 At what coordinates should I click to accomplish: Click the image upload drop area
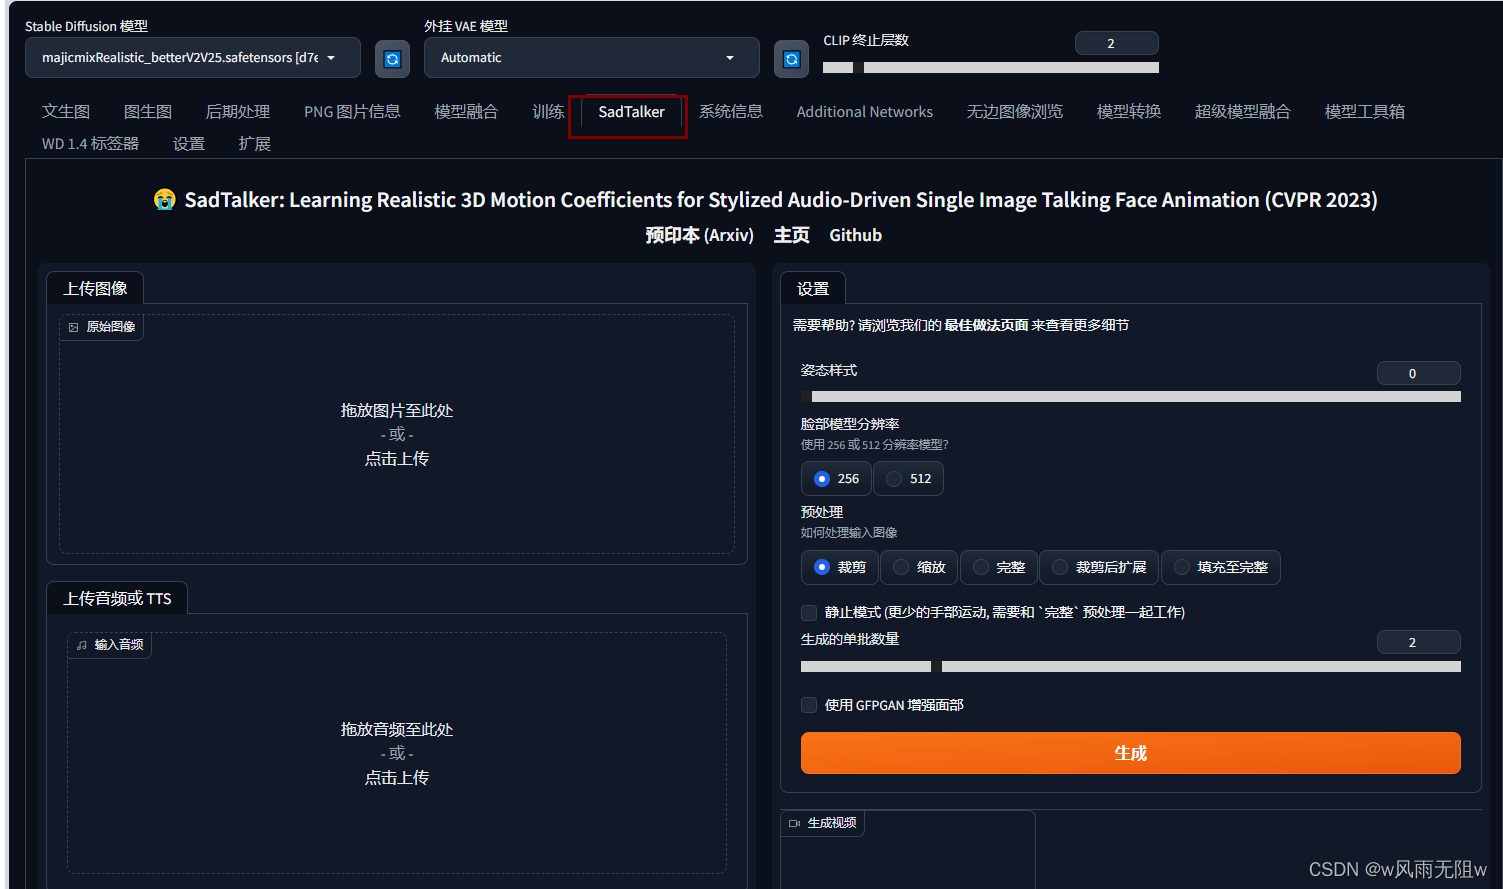tap(397, 434)
